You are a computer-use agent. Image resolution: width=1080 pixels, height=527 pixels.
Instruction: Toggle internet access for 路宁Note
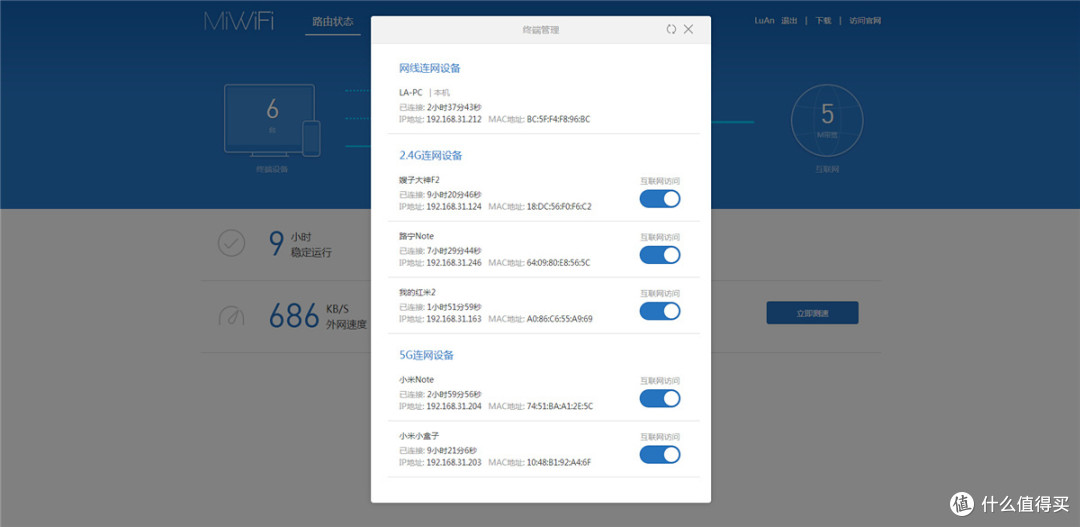pos(660,255)
